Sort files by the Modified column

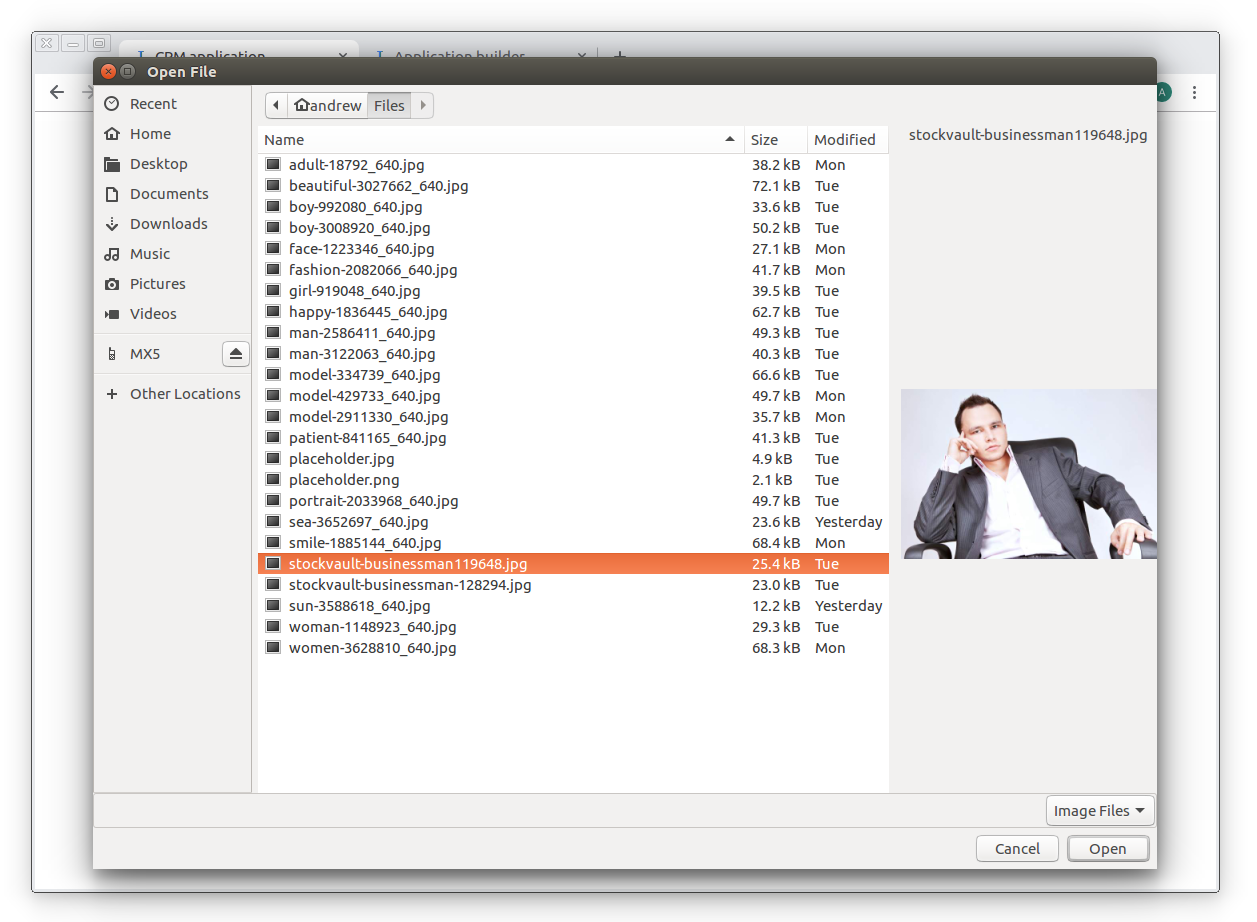tap(845, 140)
